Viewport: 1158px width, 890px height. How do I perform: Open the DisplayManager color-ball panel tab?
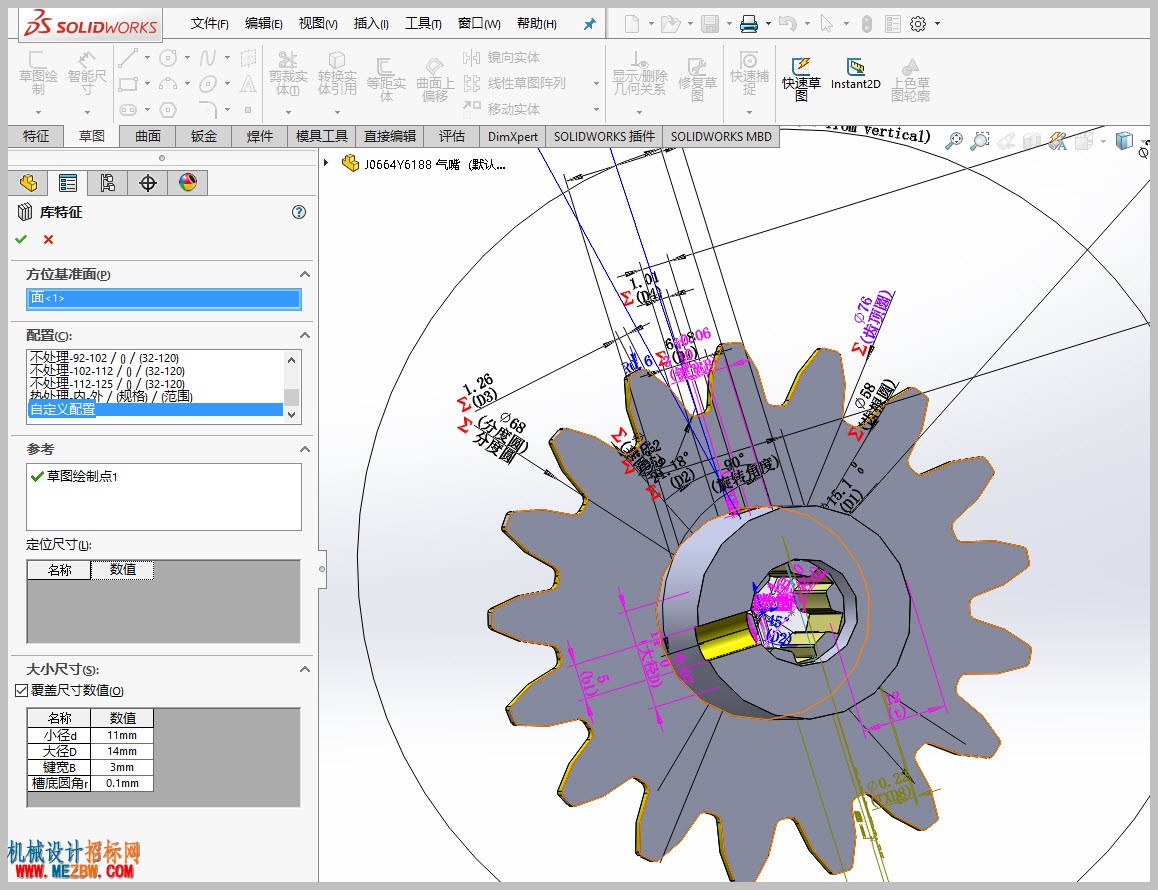click(188, 183)
